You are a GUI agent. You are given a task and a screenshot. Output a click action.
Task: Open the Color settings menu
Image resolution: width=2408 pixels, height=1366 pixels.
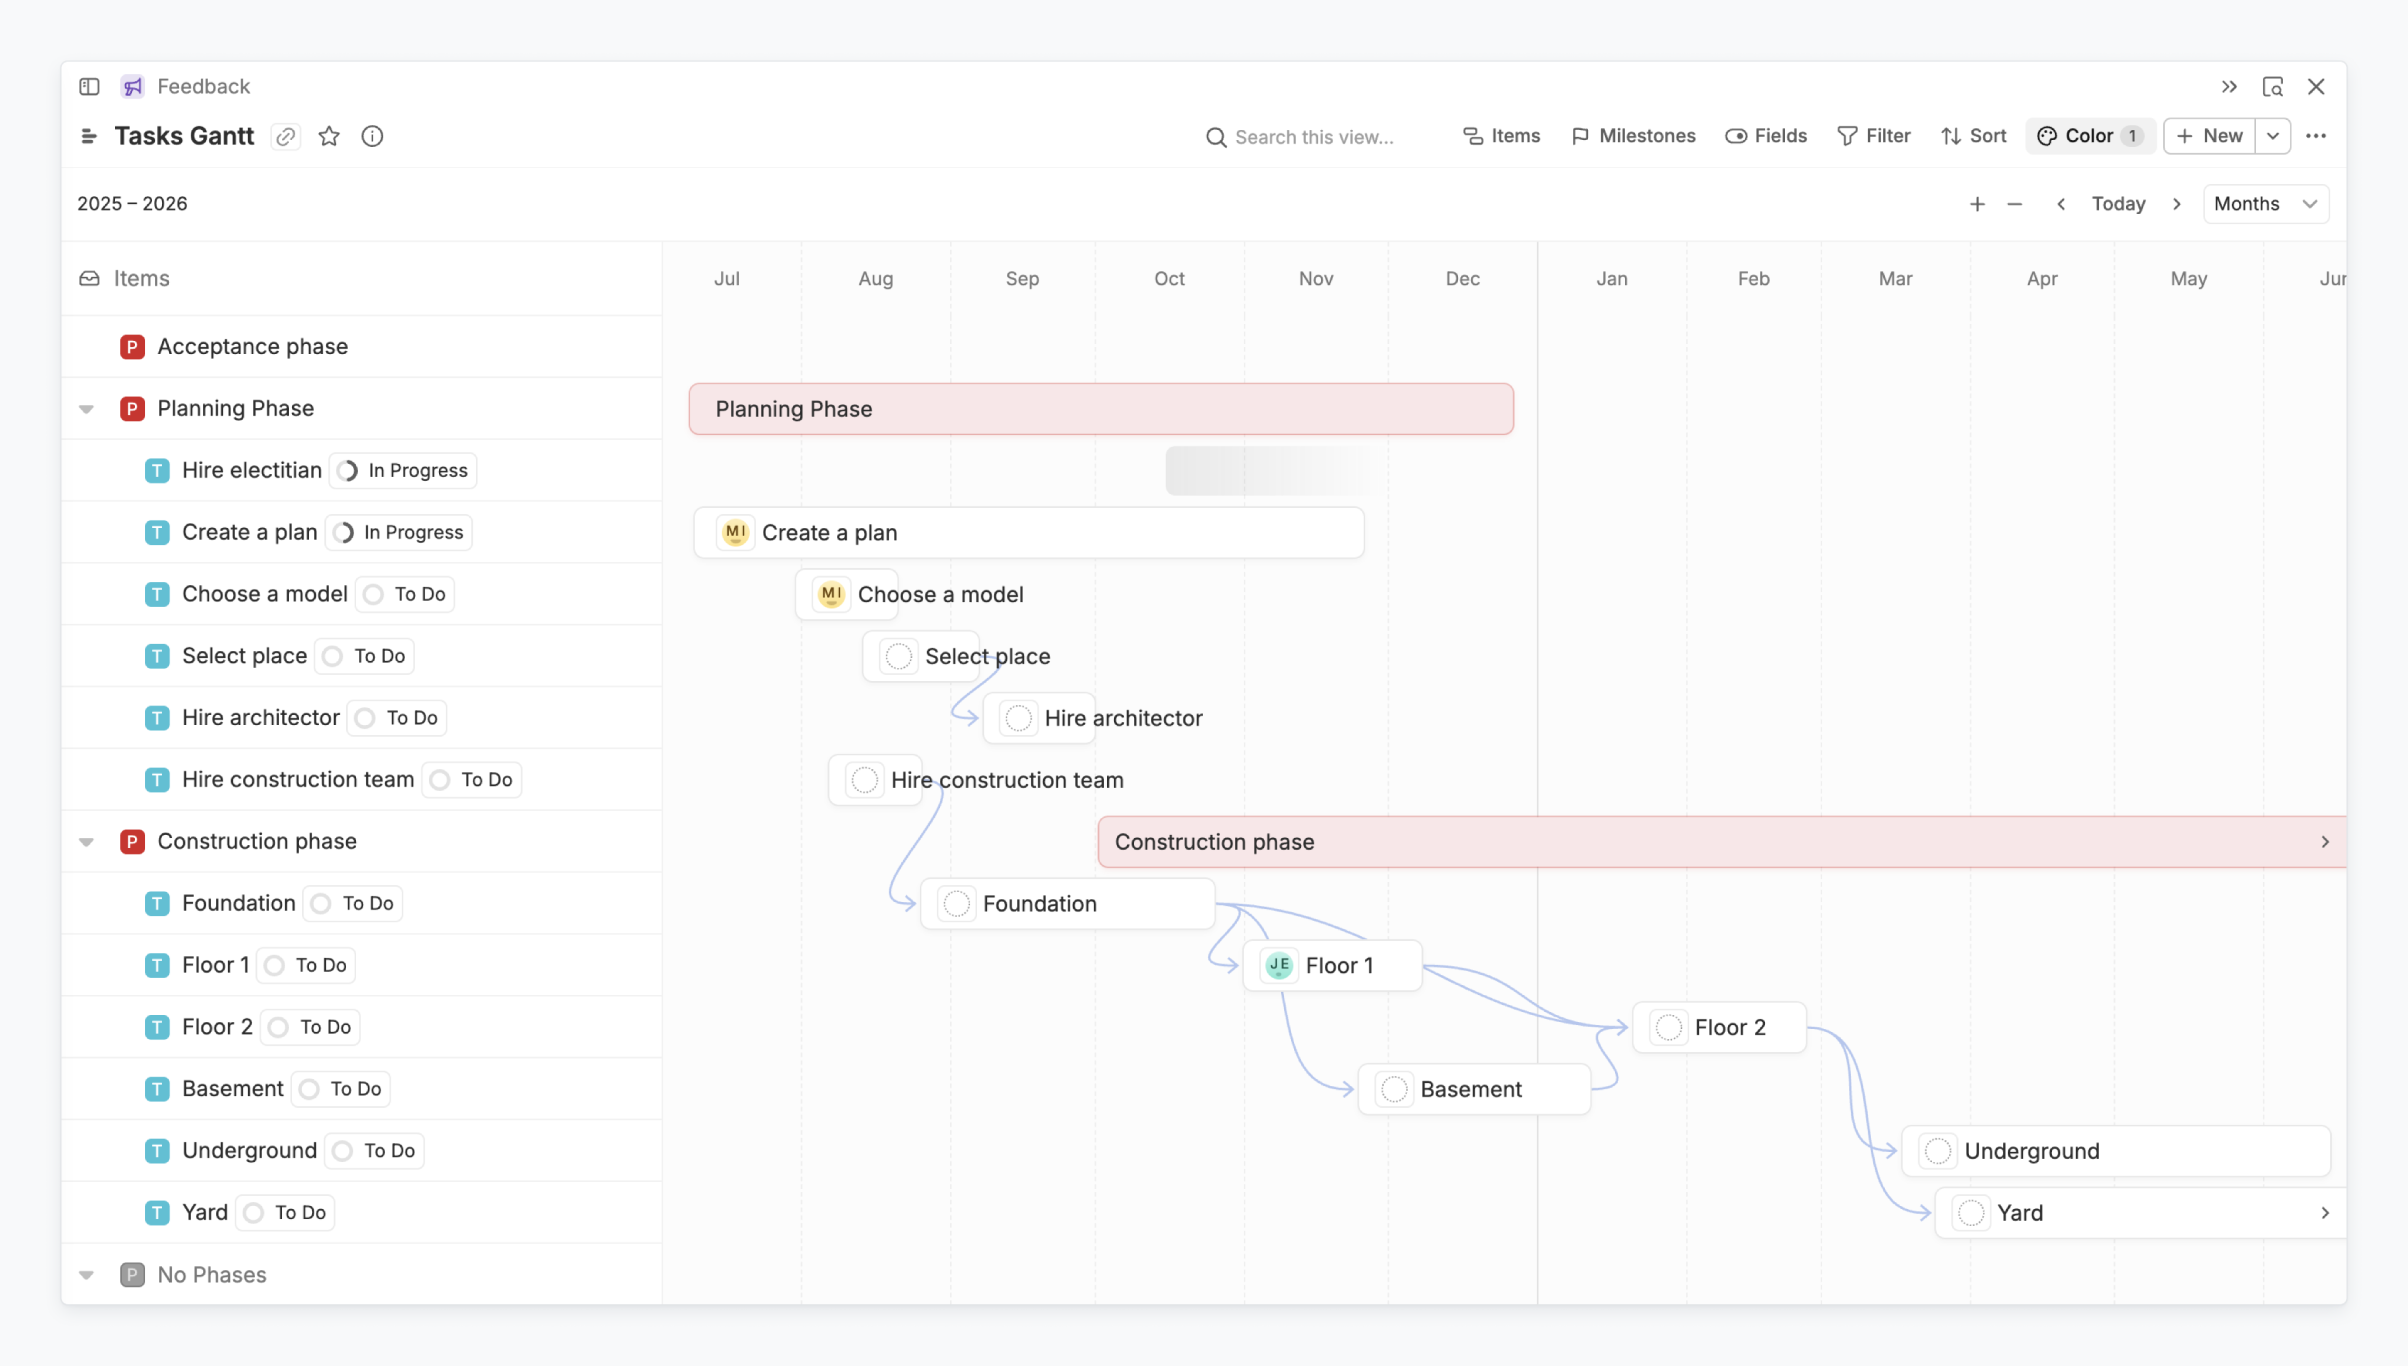pos(2090,136)
